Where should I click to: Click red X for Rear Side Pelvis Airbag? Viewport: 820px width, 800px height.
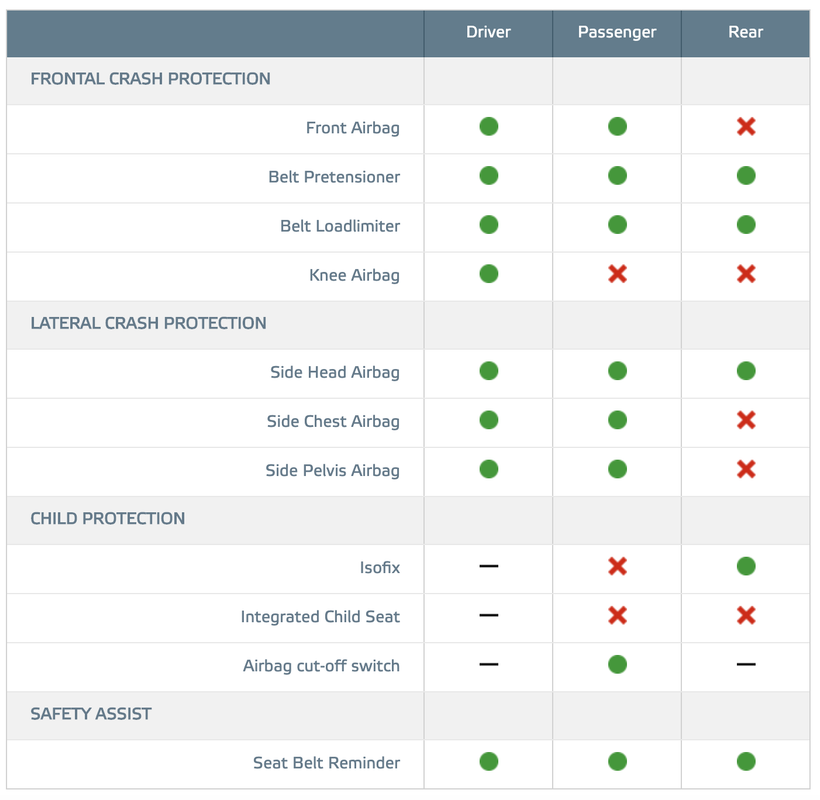pos(746,469)
